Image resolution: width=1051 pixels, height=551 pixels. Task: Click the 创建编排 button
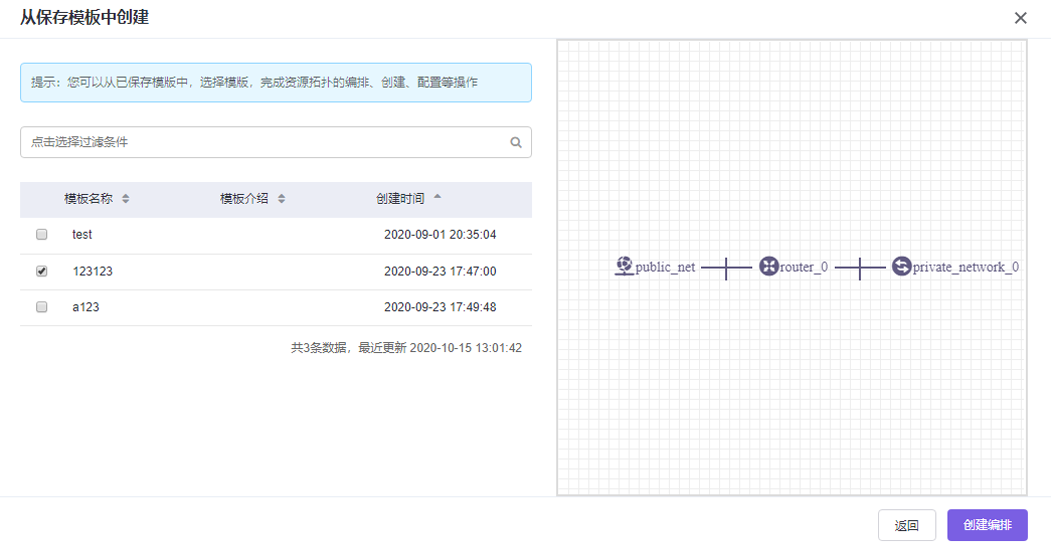(987, 525)
